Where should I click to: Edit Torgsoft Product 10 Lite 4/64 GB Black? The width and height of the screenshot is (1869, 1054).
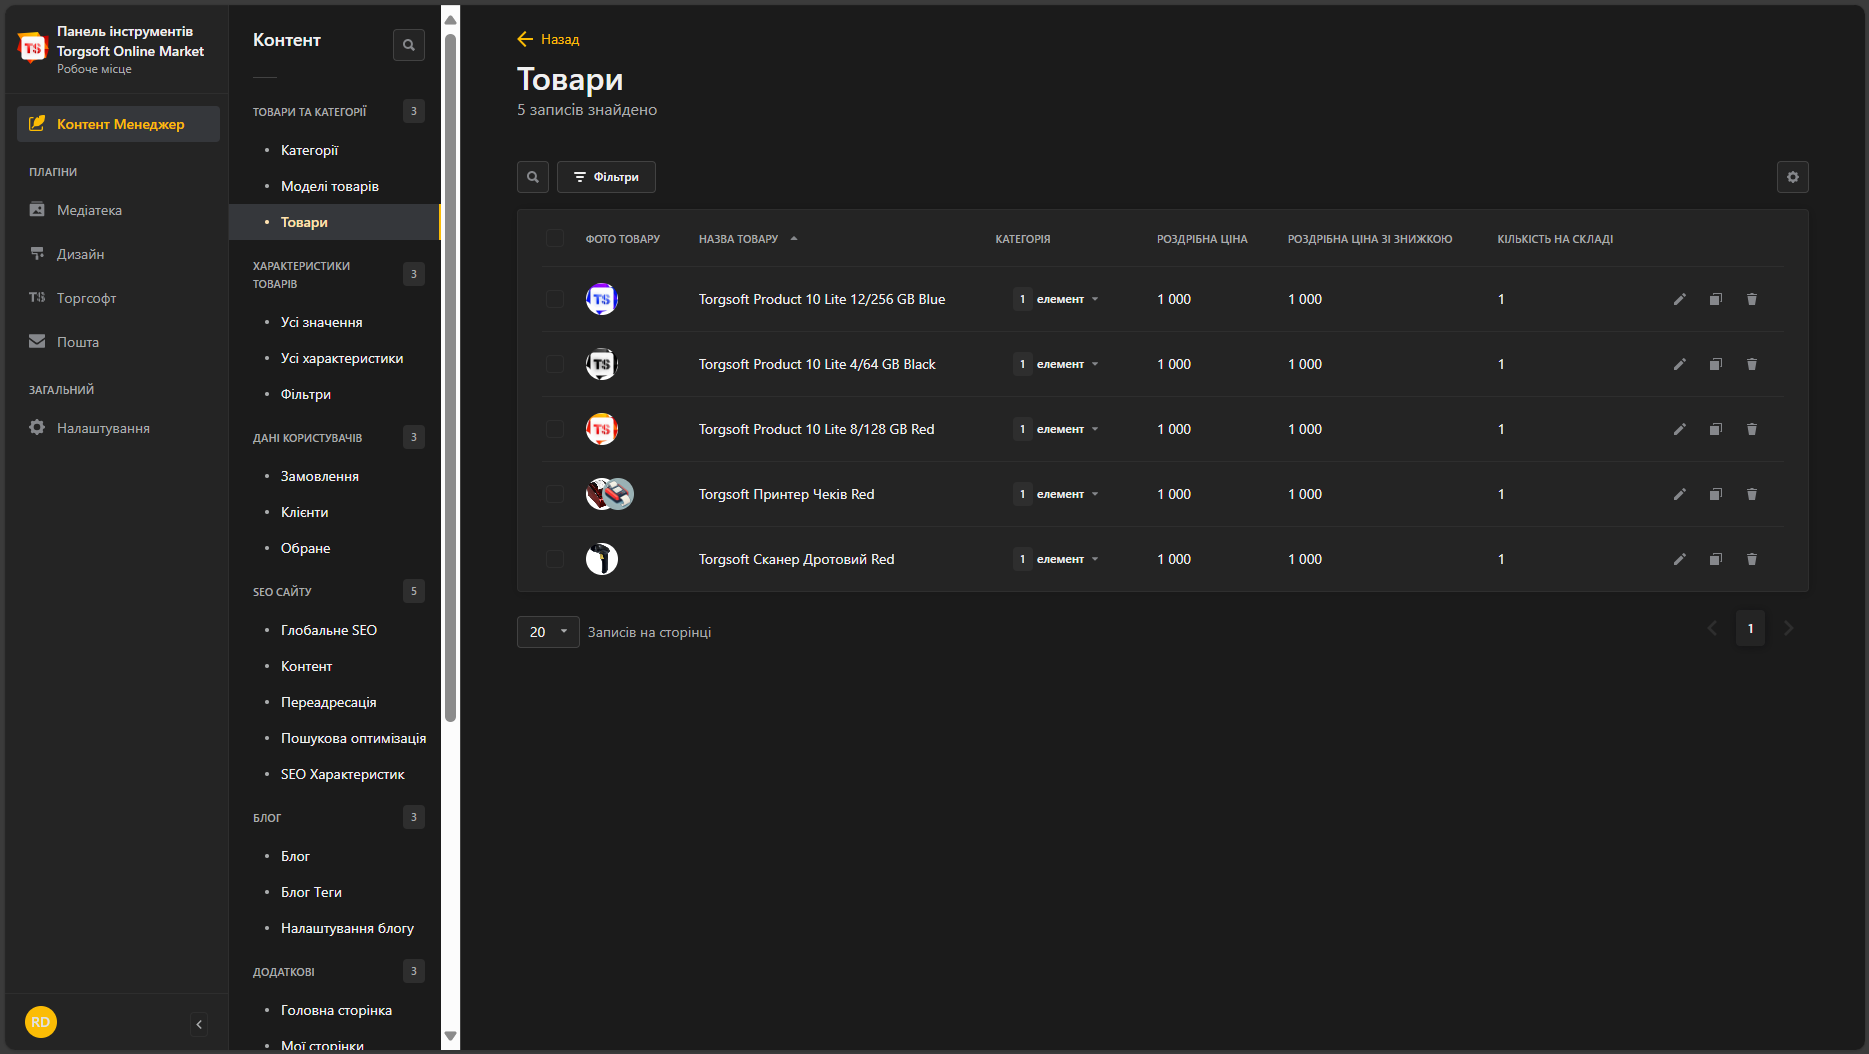pos(1680,364)
